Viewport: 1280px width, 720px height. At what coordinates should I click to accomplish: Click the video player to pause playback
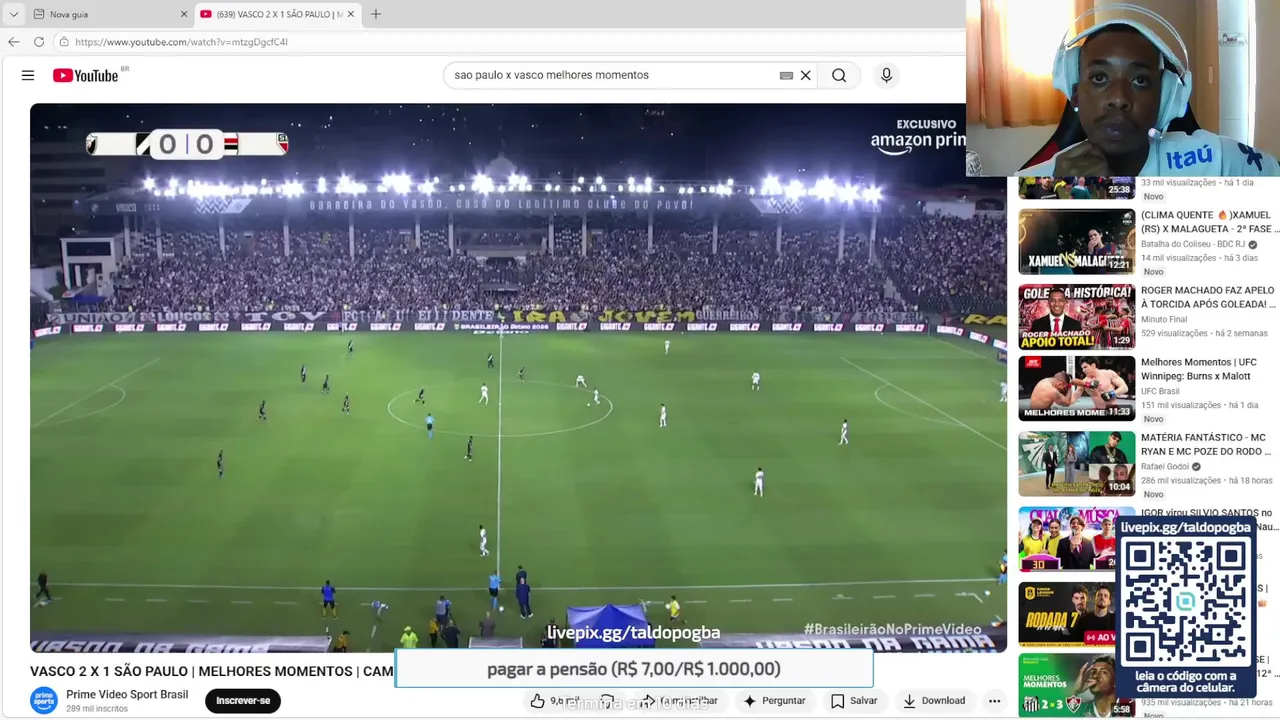click(x=518, y=378)
